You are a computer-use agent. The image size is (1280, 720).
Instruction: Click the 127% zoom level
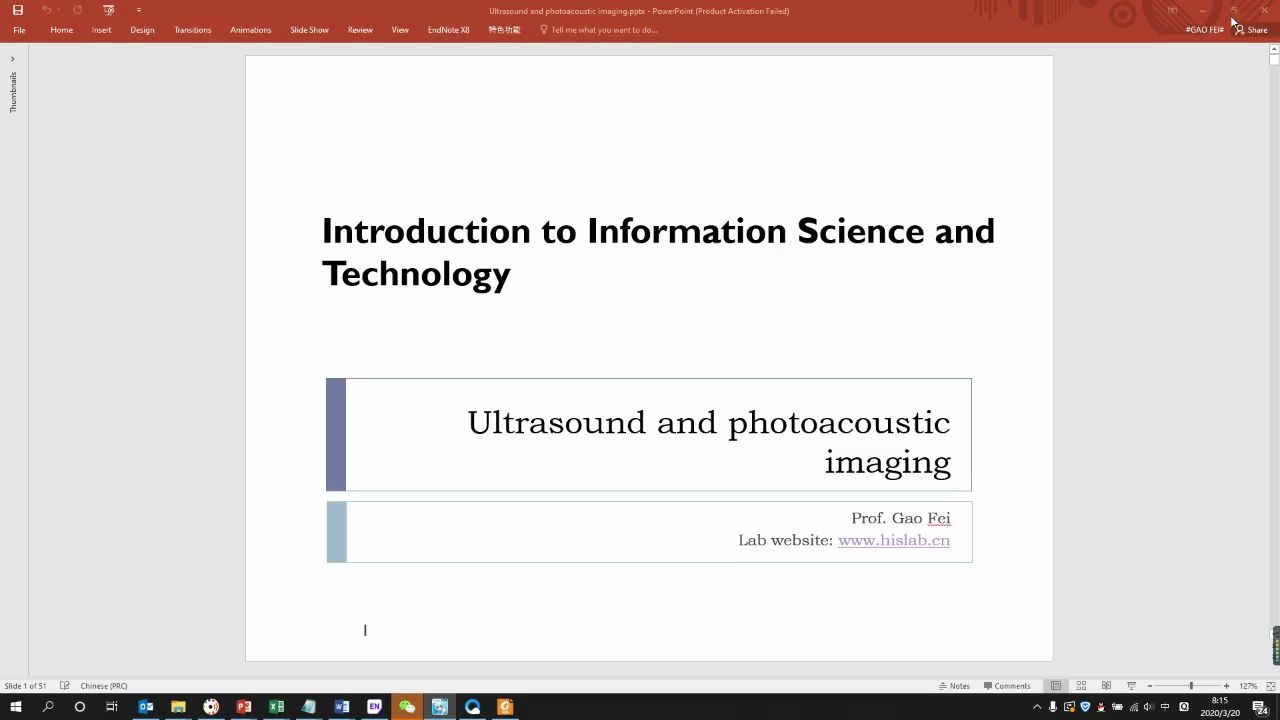[x=1248, y=686]
